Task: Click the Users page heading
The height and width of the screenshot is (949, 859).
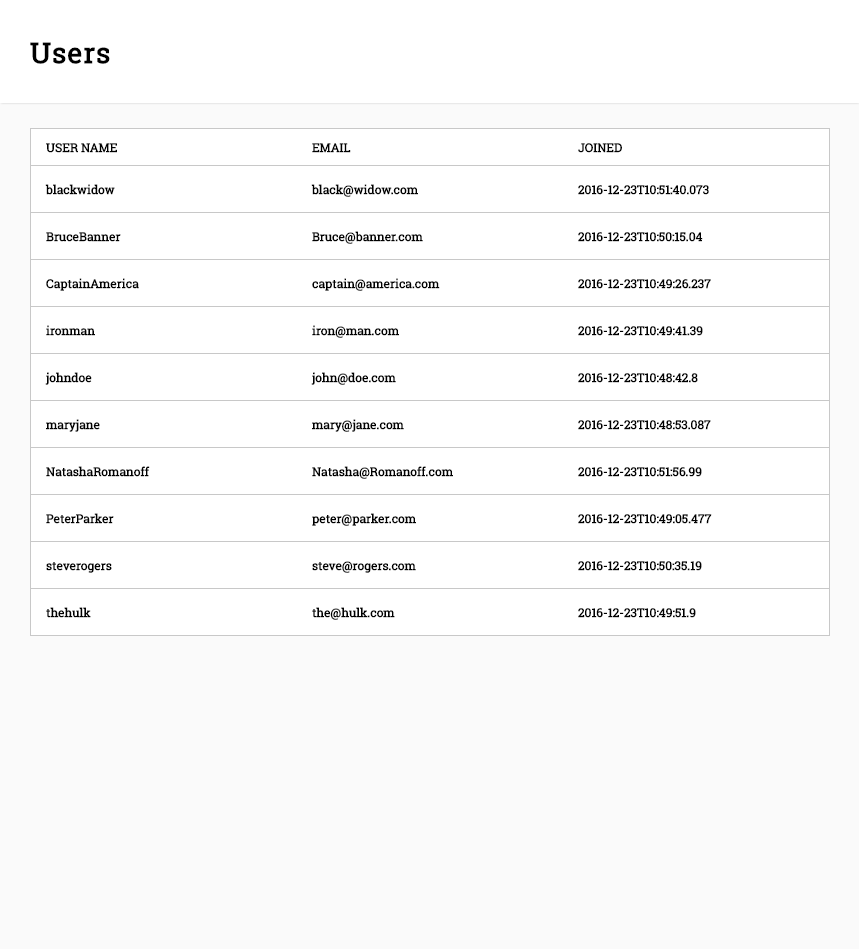Action: click(70, 53)
